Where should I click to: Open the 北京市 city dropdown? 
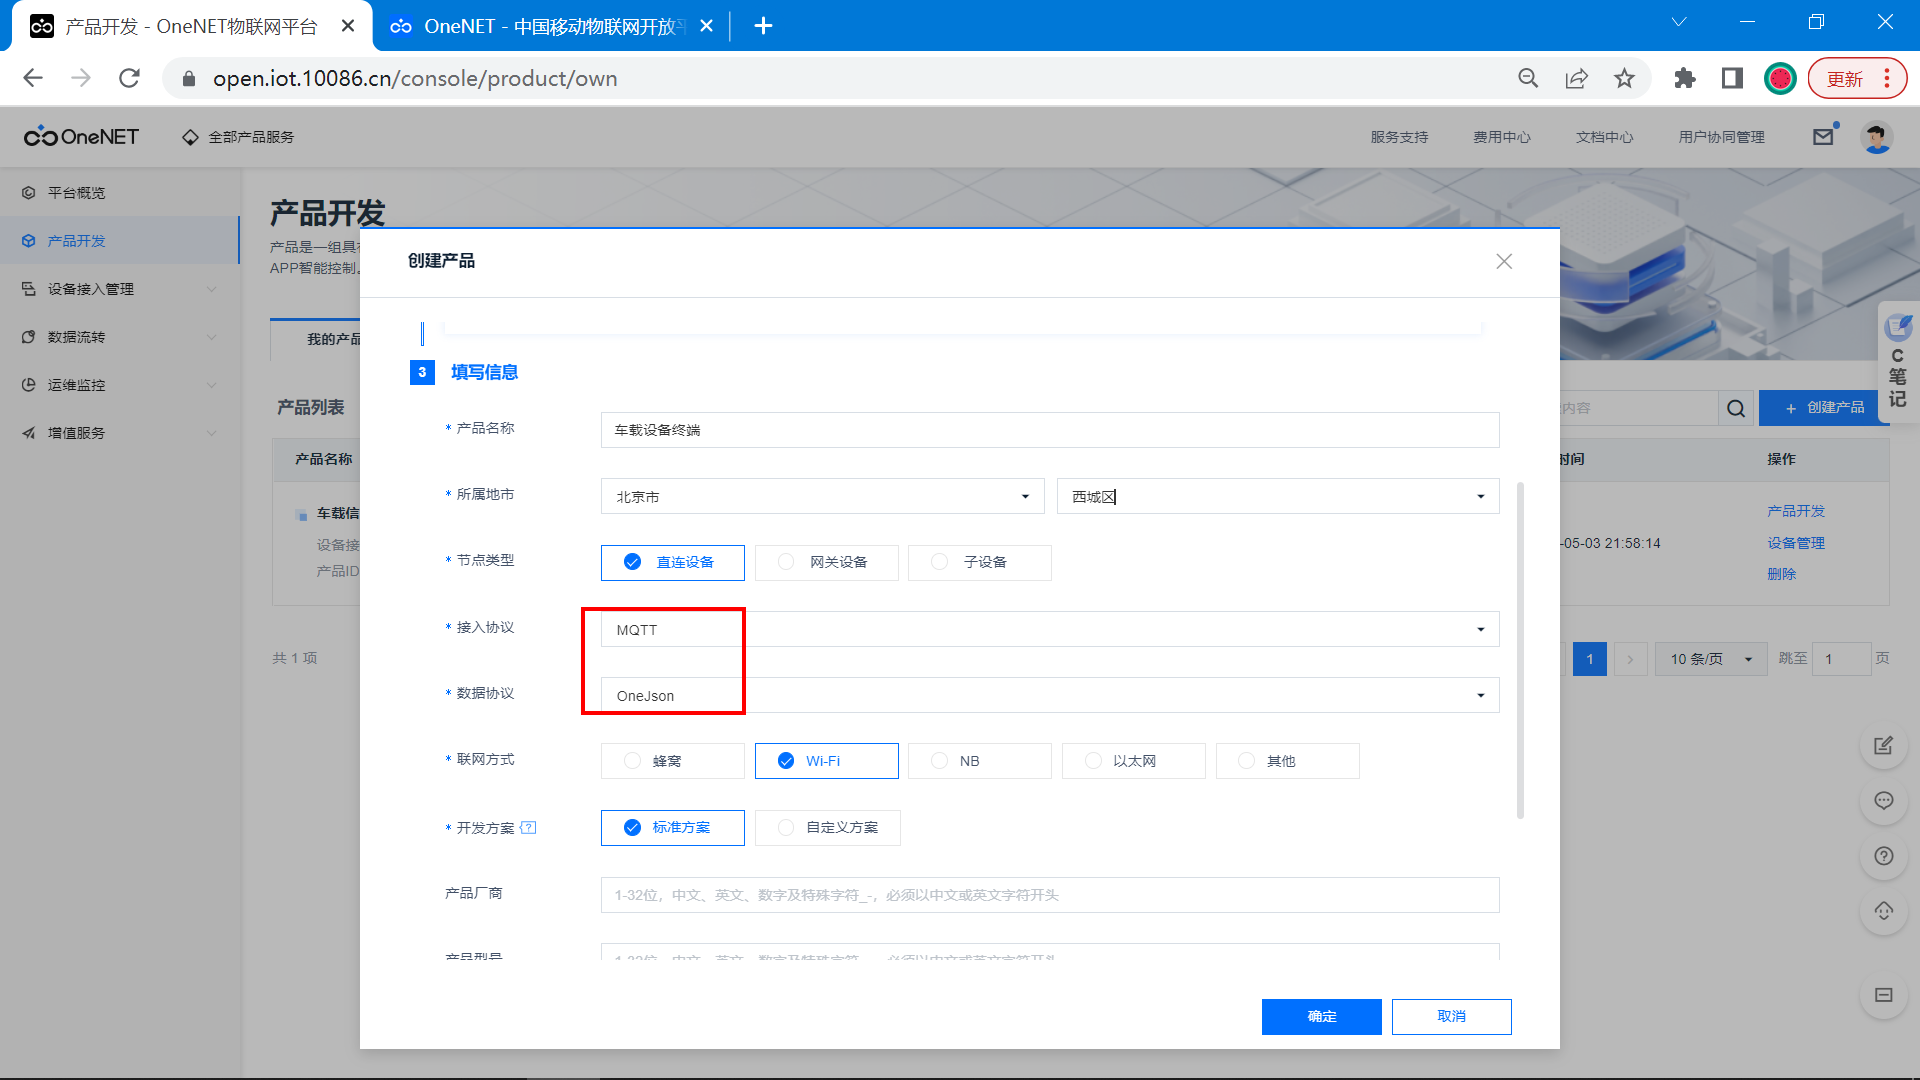822,496
